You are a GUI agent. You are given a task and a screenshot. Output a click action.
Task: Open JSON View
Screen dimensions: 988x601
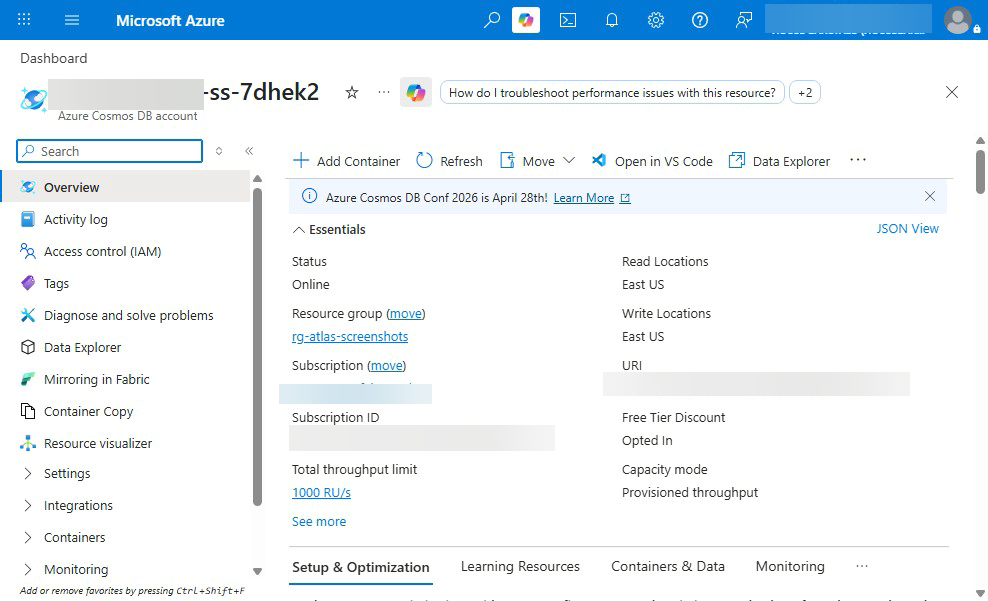tap(907, 229)
